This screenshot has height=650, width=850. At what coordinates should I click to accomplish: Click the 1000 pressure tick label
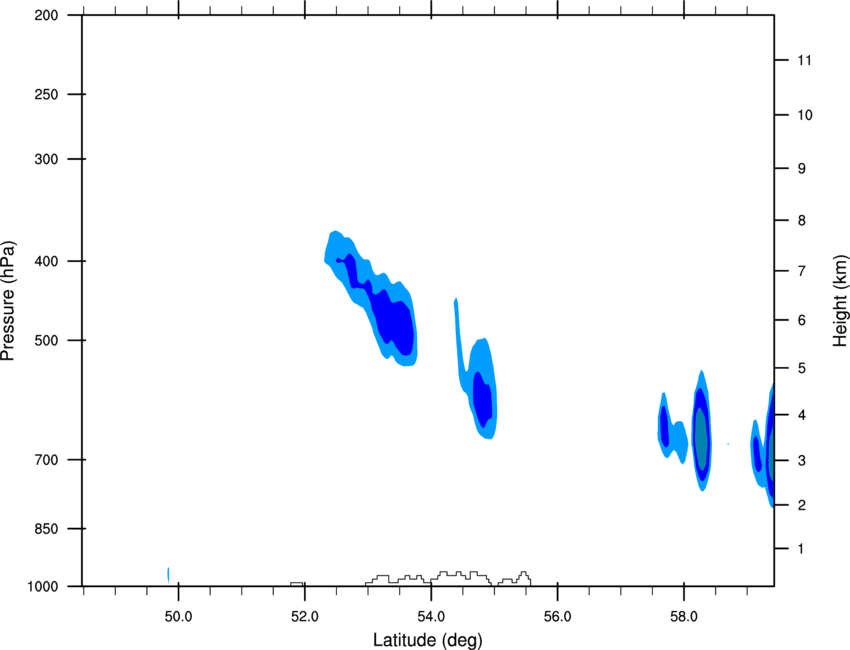coord(42,587)
